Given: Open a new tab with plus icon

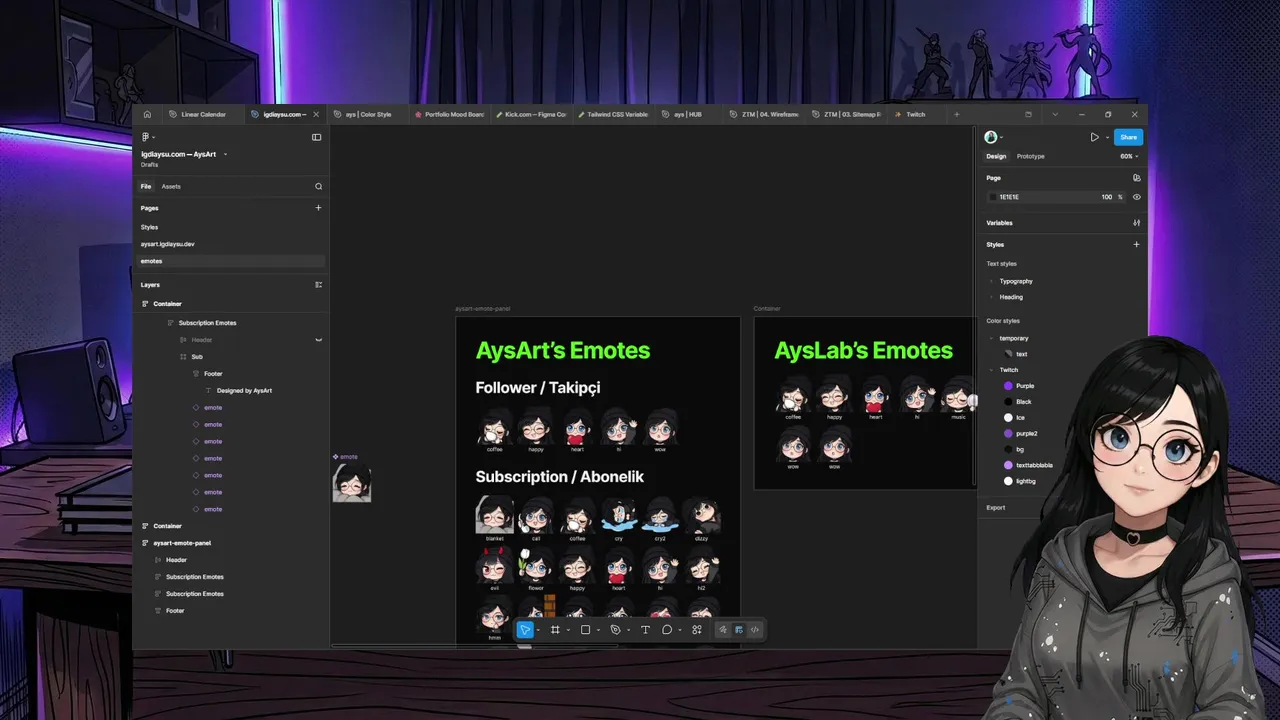Looking at the screenshot, I should coord(956,114).
